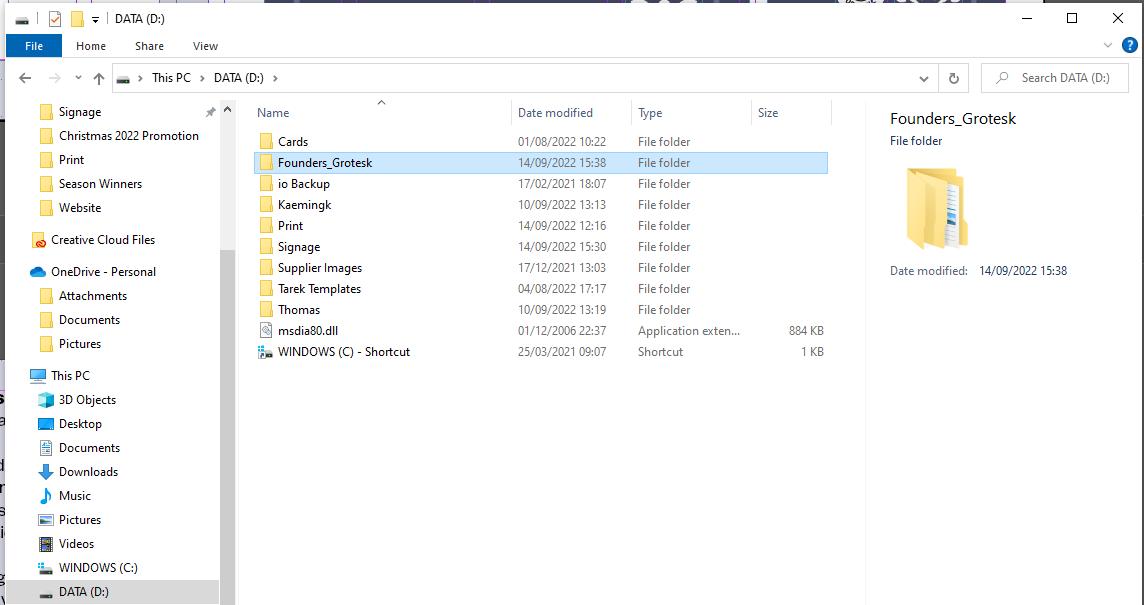Click the Back navigation arrow
Screen dimensions: 1144x605
click(26, 78)
